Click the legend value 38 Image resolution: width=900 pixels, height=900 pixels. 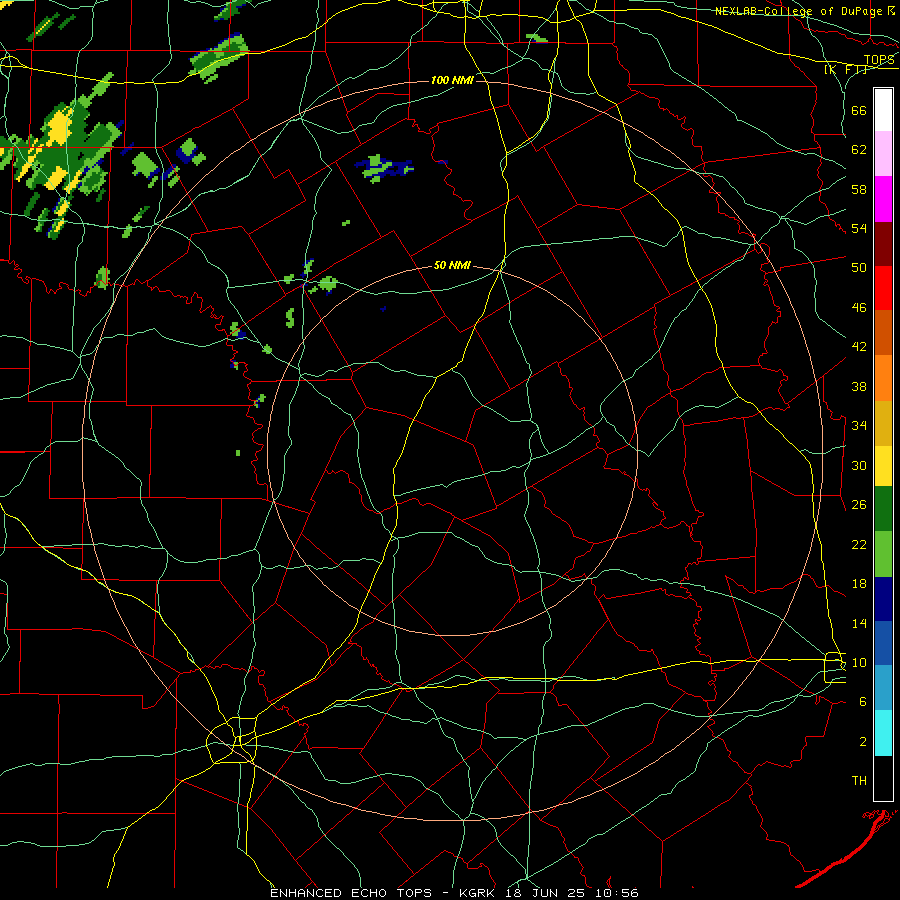859,386
